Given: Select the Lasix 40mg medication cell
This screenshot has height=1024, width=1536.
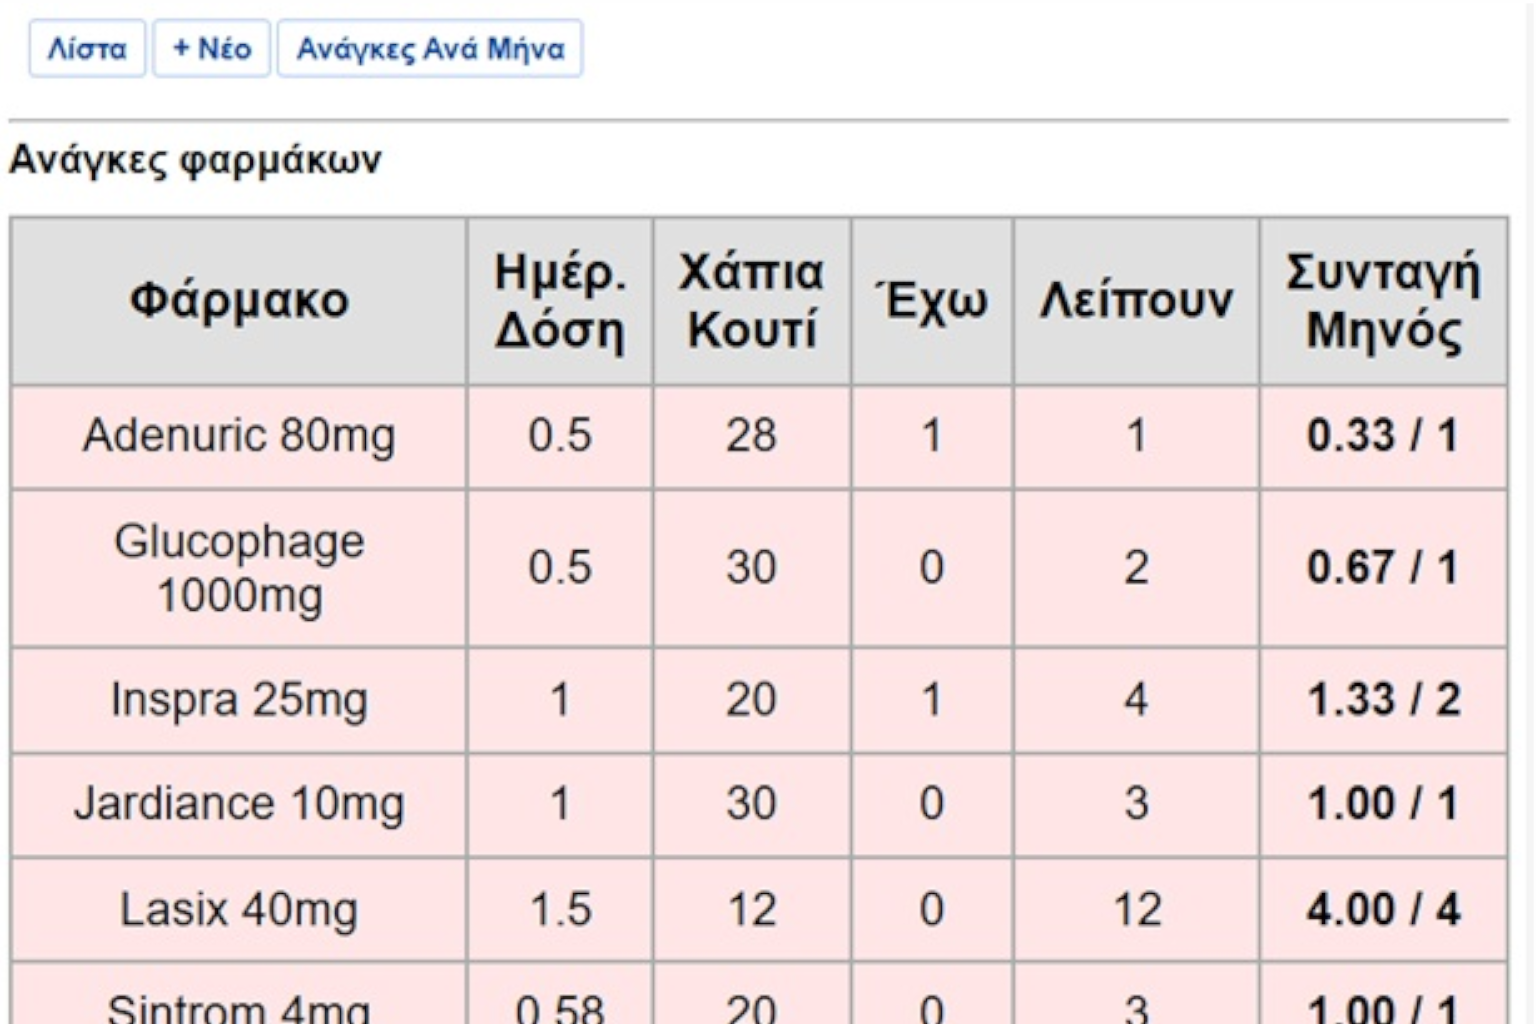Looking at the screenshot, I should (239, 910).
